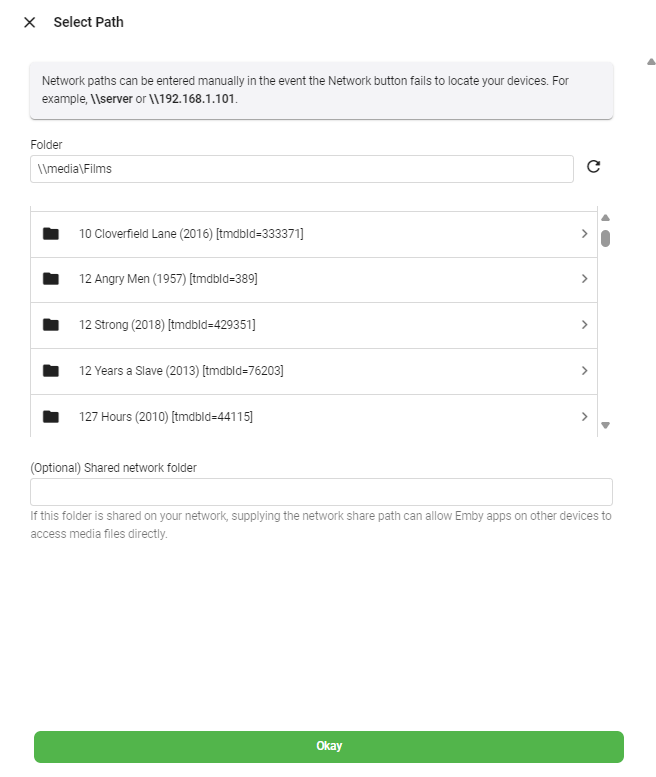
Task: Click folder icon for 12 Years a Slave
Action: (51, 371)
